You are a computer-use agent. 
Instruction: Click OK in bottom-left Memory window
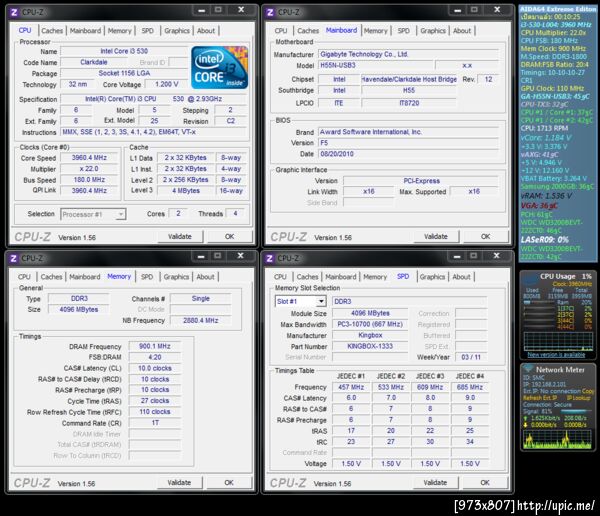pyautogui.click(x=229, y=483)
